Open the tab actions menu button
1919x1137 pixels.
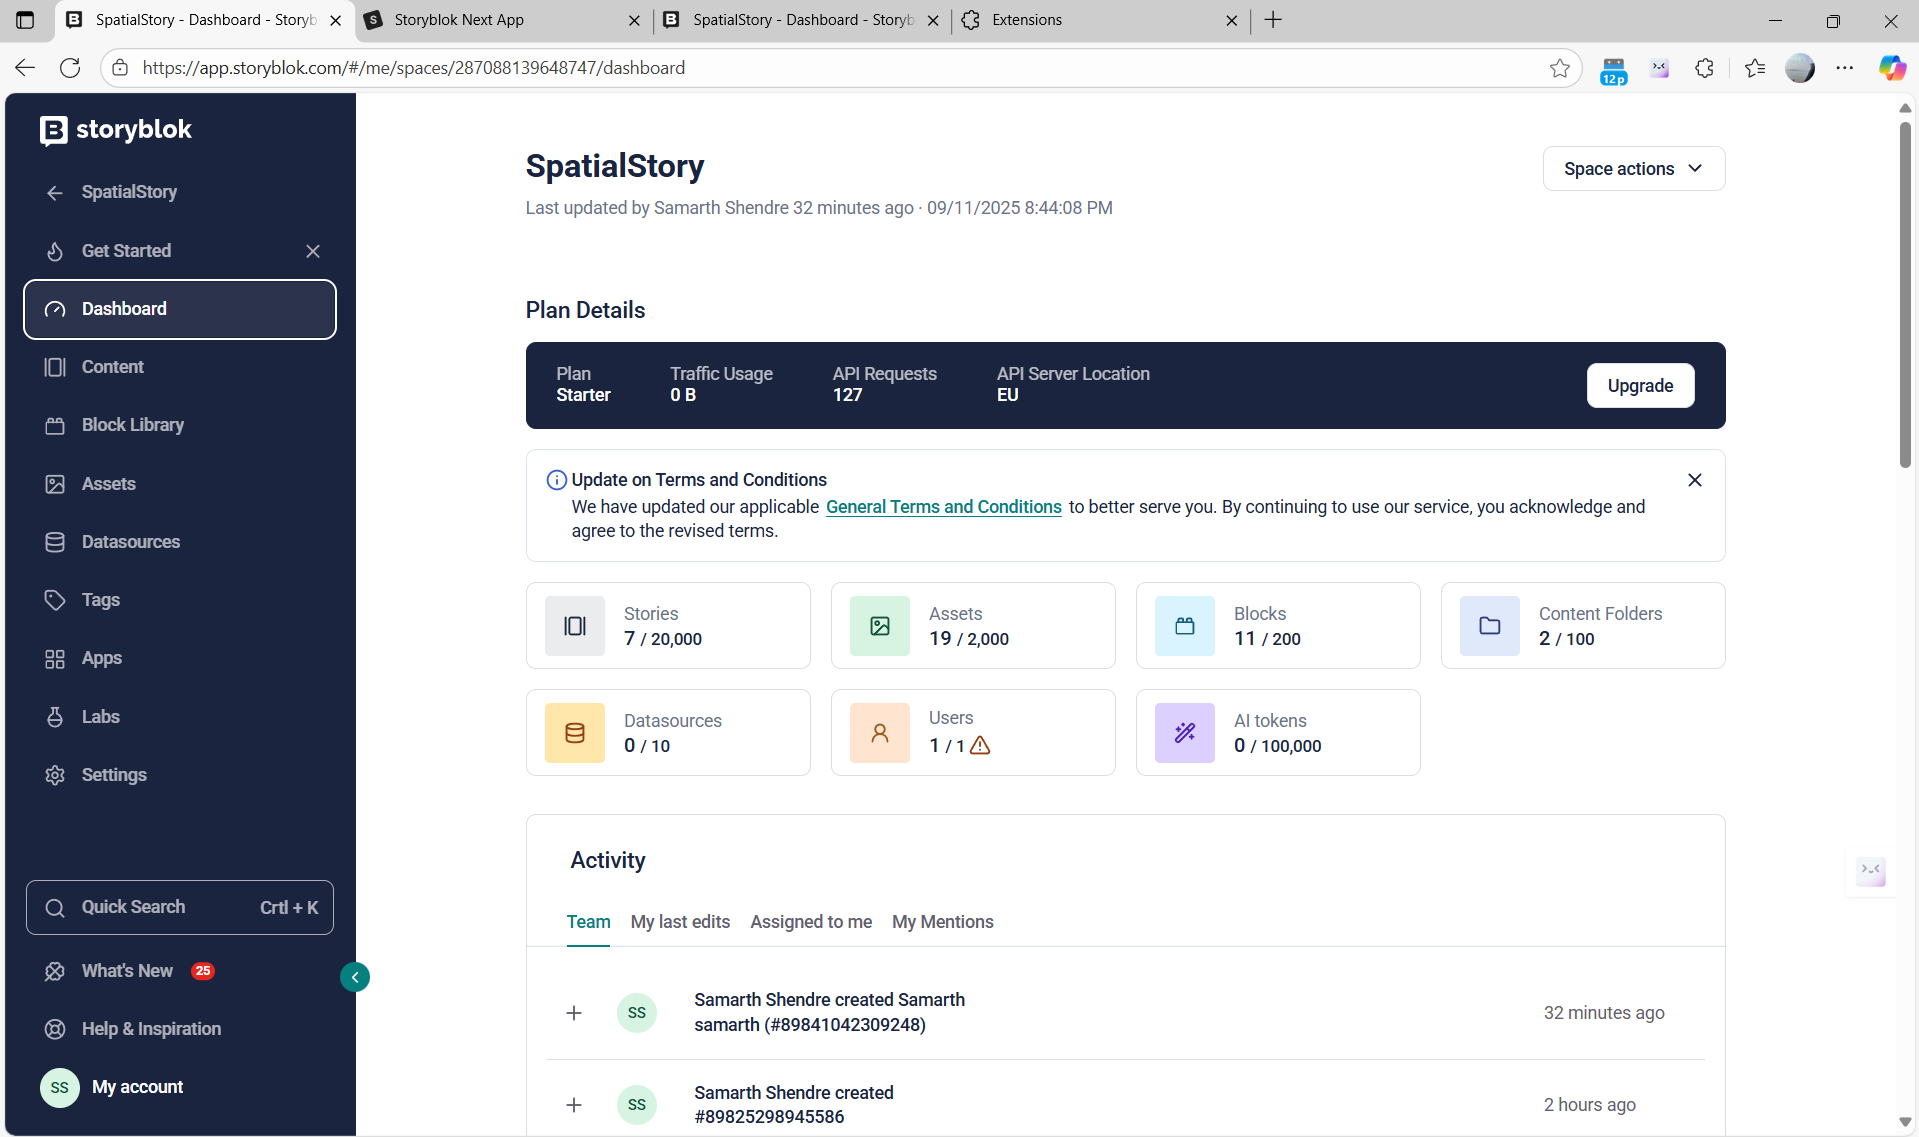coord(25,20)
